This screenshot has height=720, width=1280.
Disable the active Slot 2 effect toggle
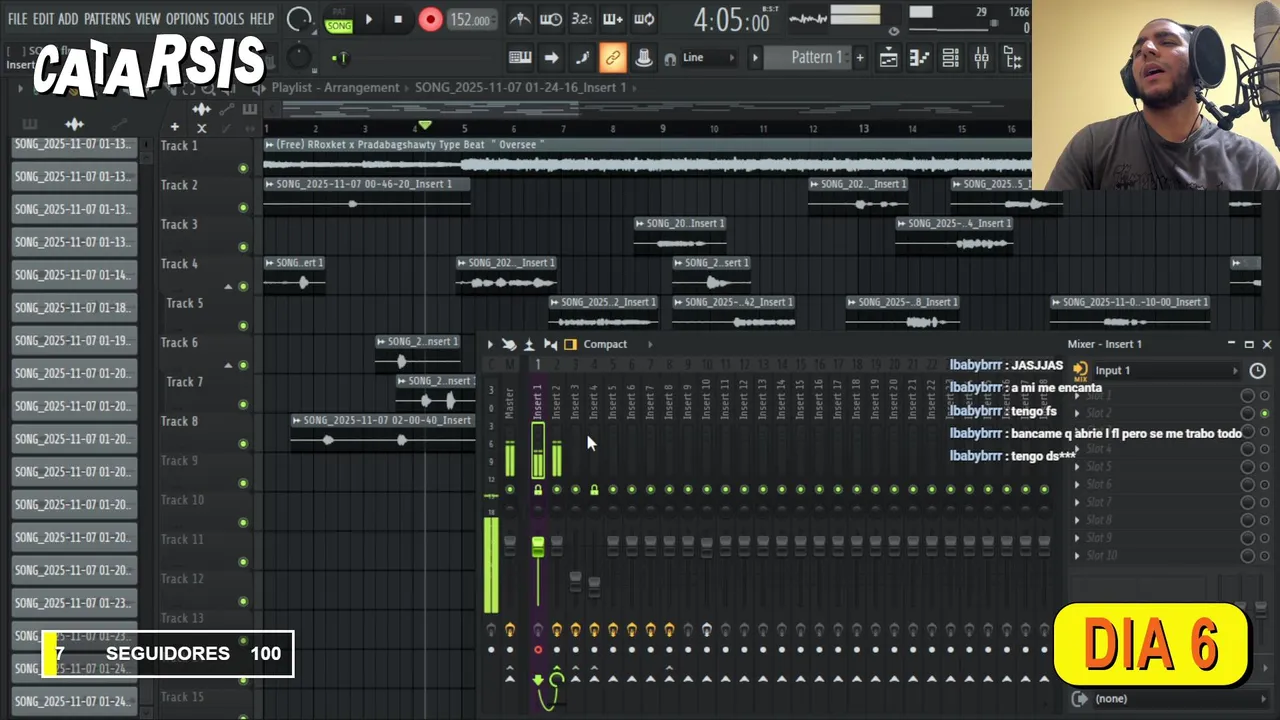(1265, 413)
